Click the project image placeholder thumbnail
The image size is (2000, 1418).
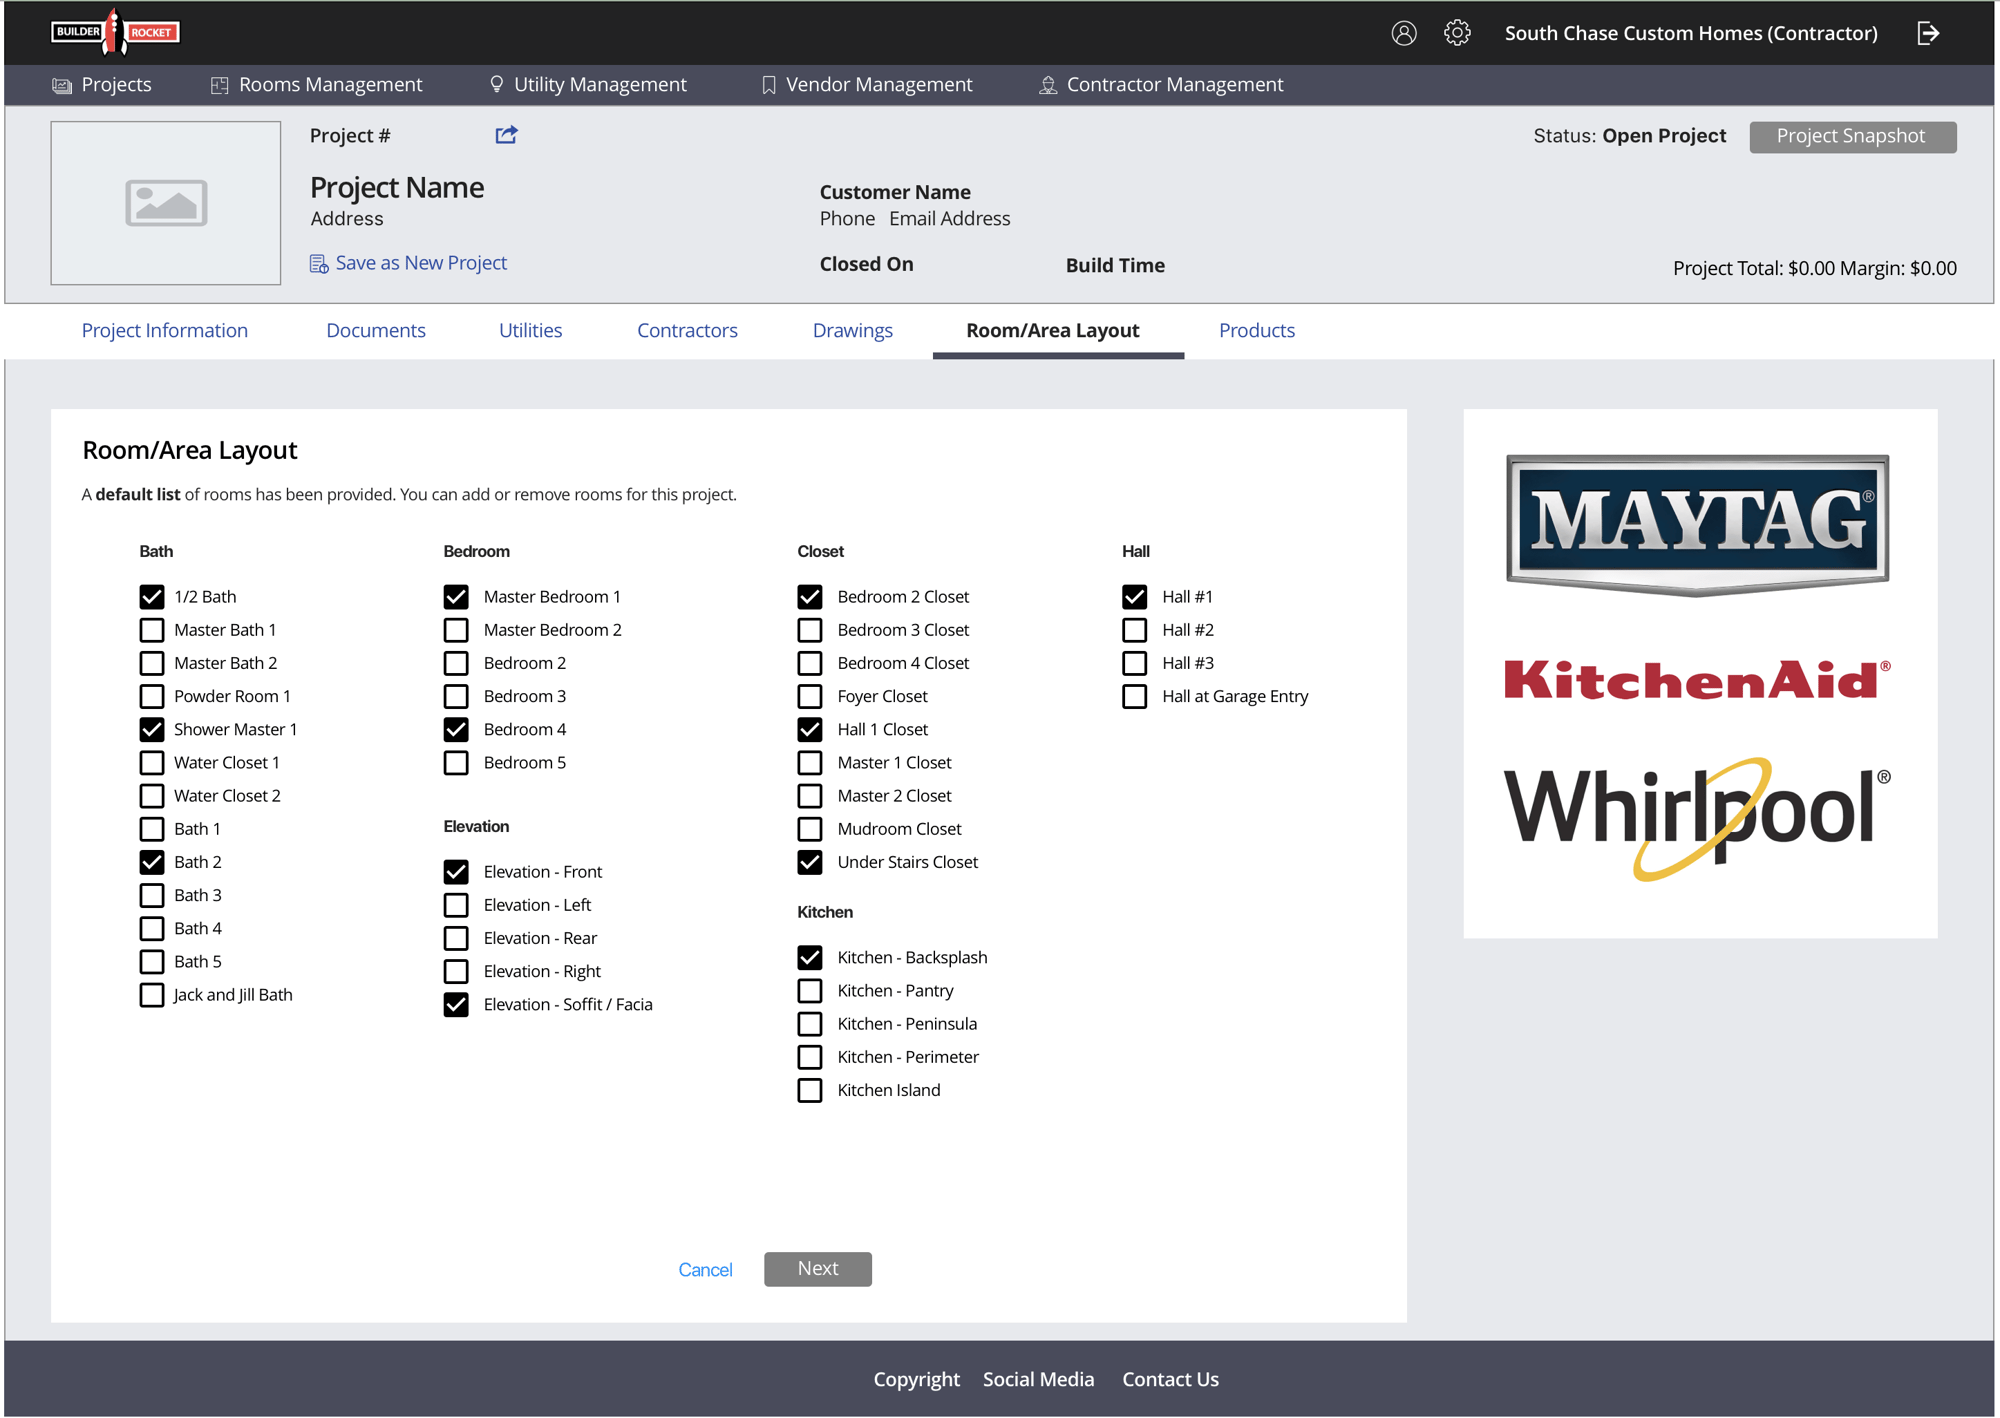coord(165,203)
